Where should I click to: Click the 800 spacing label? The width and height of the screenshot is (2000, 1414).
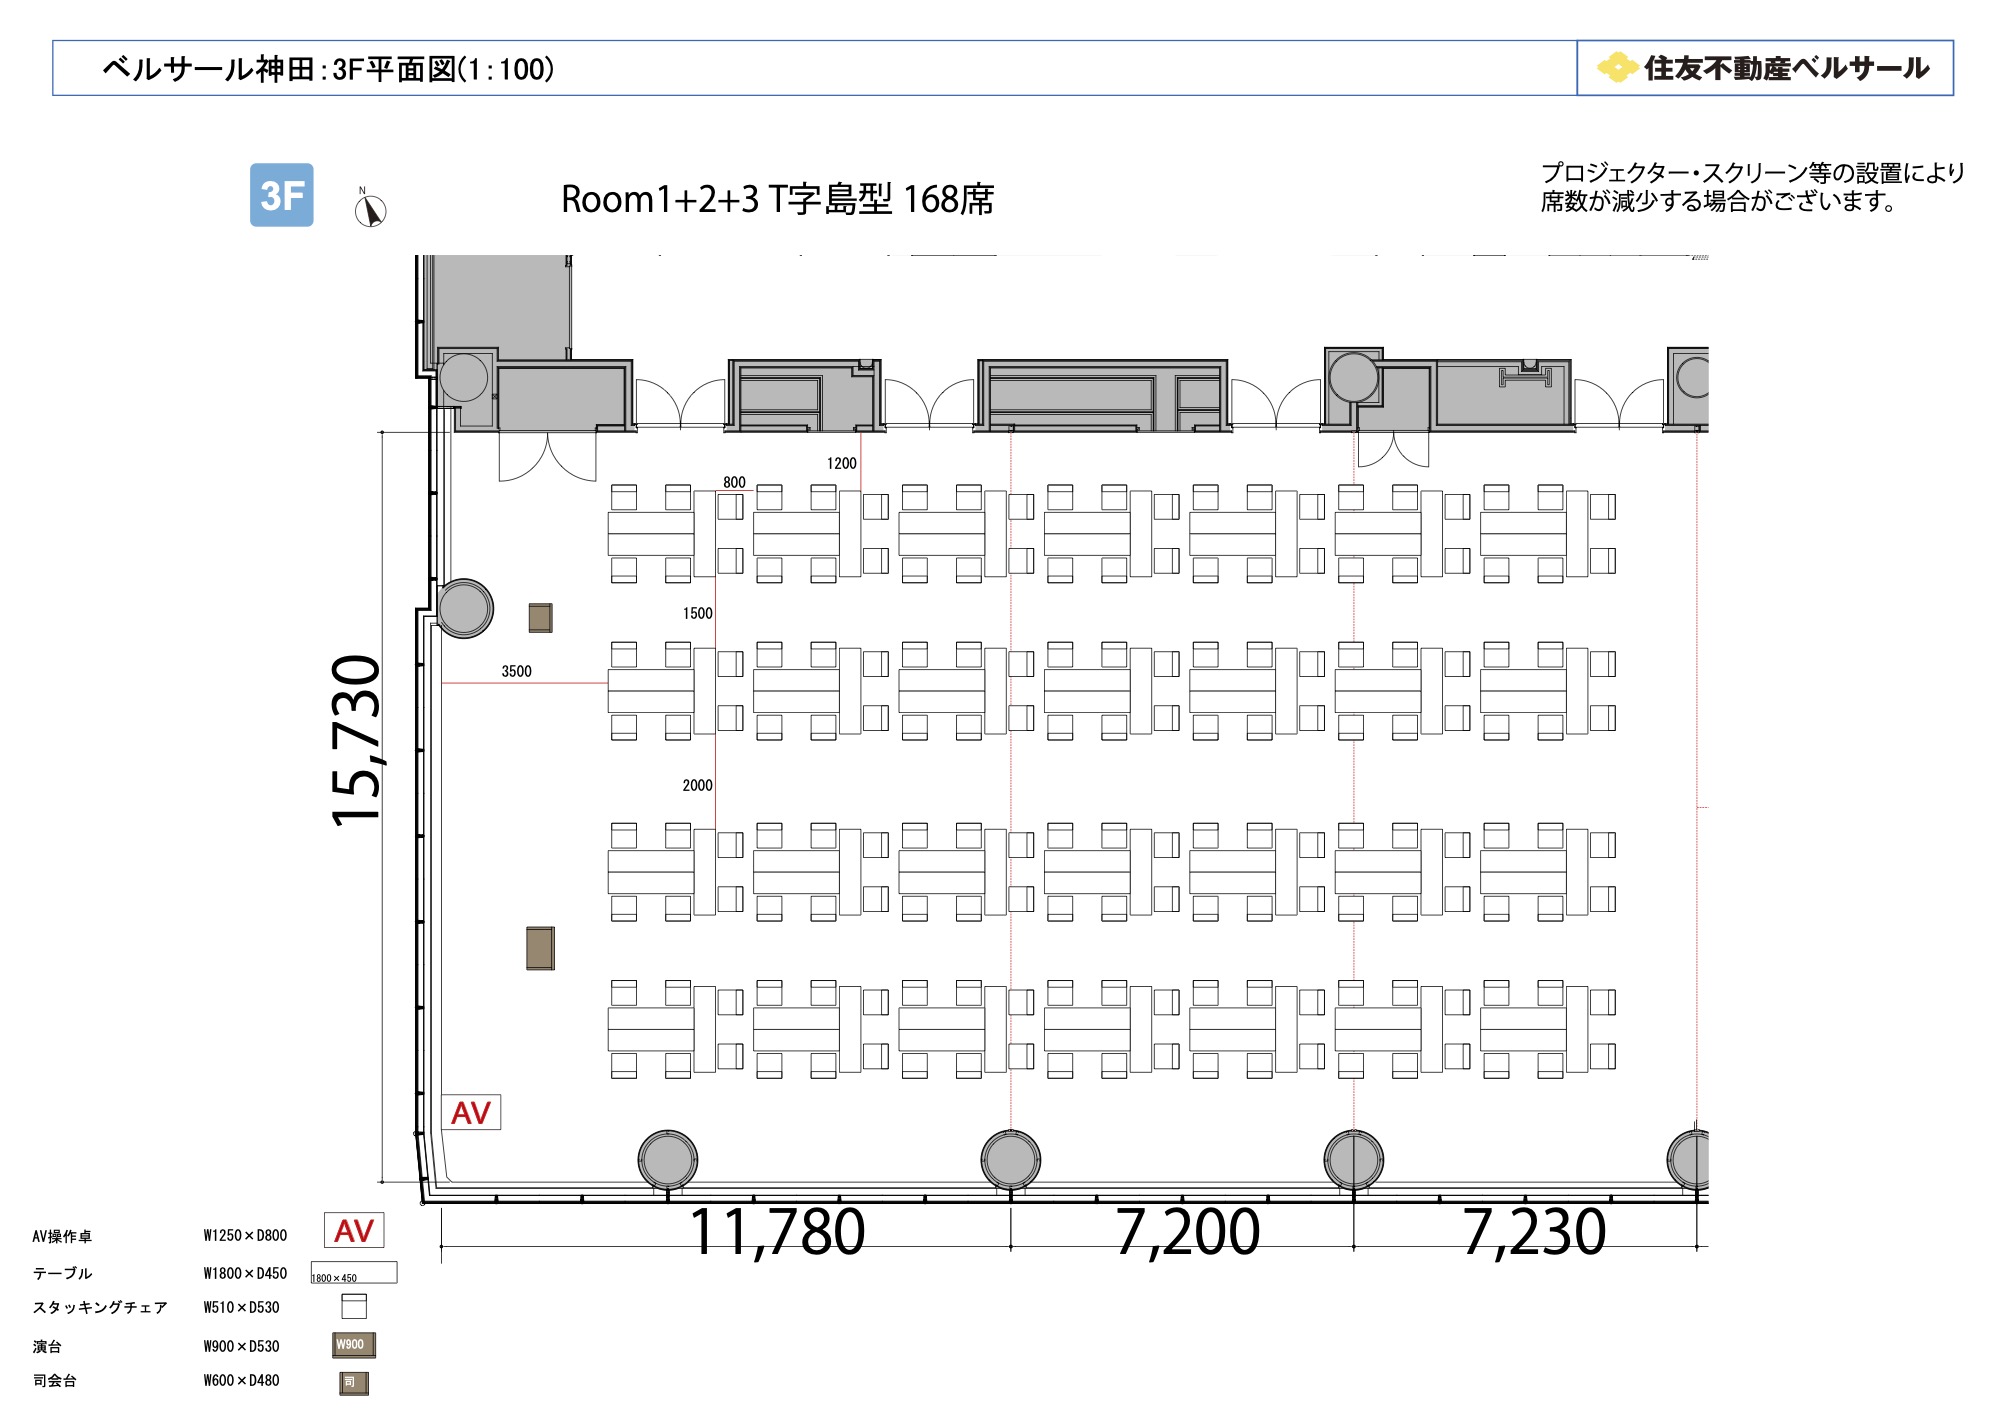point(734,482)
